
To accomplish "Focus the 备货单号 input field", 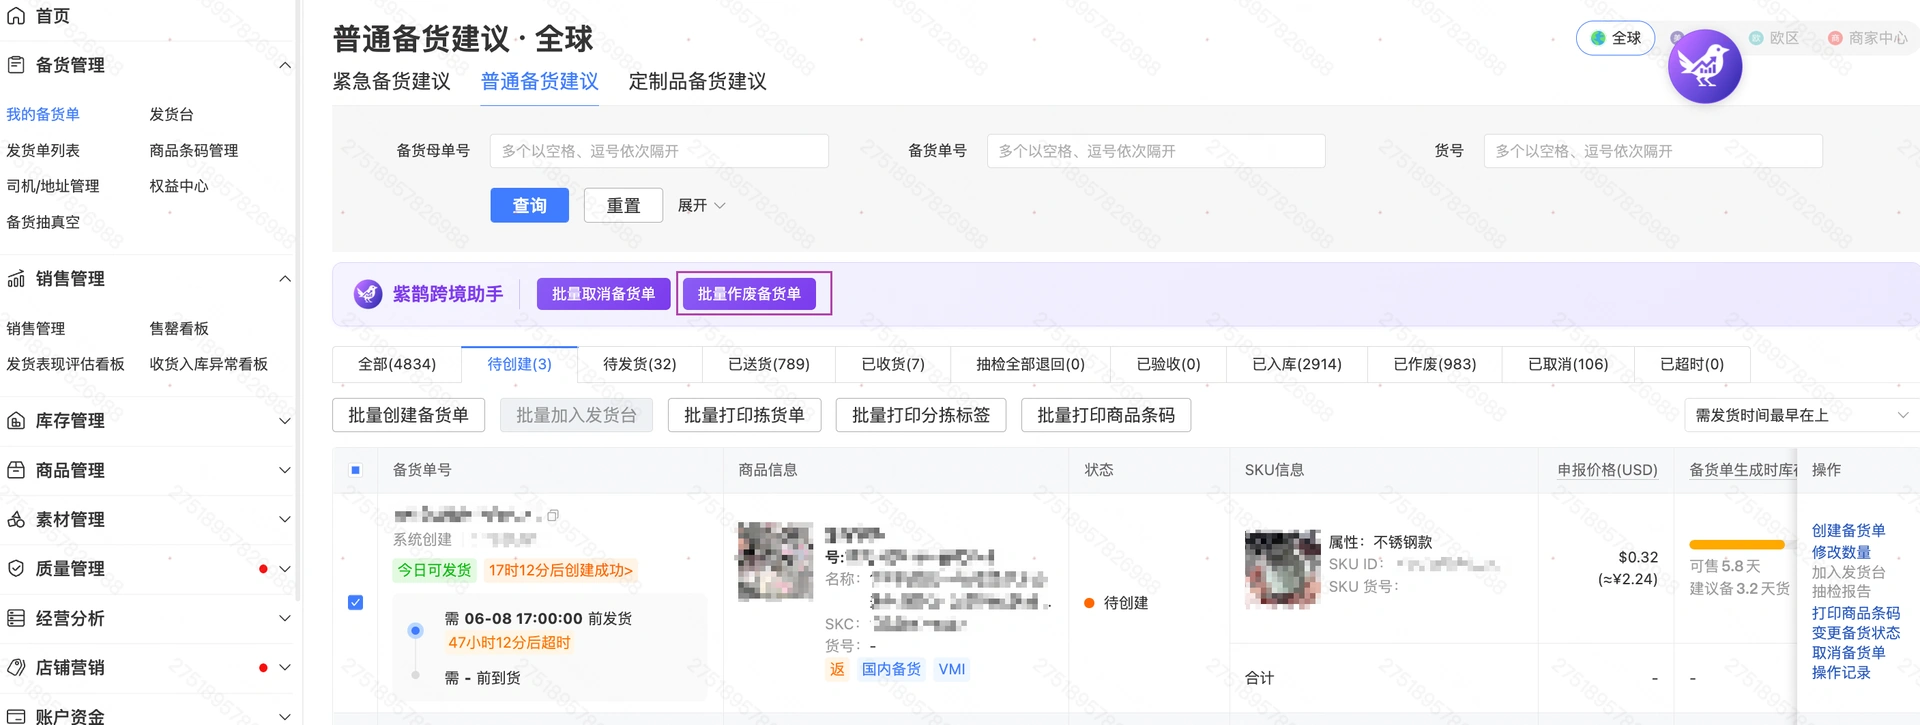I will pos(1156,151).
